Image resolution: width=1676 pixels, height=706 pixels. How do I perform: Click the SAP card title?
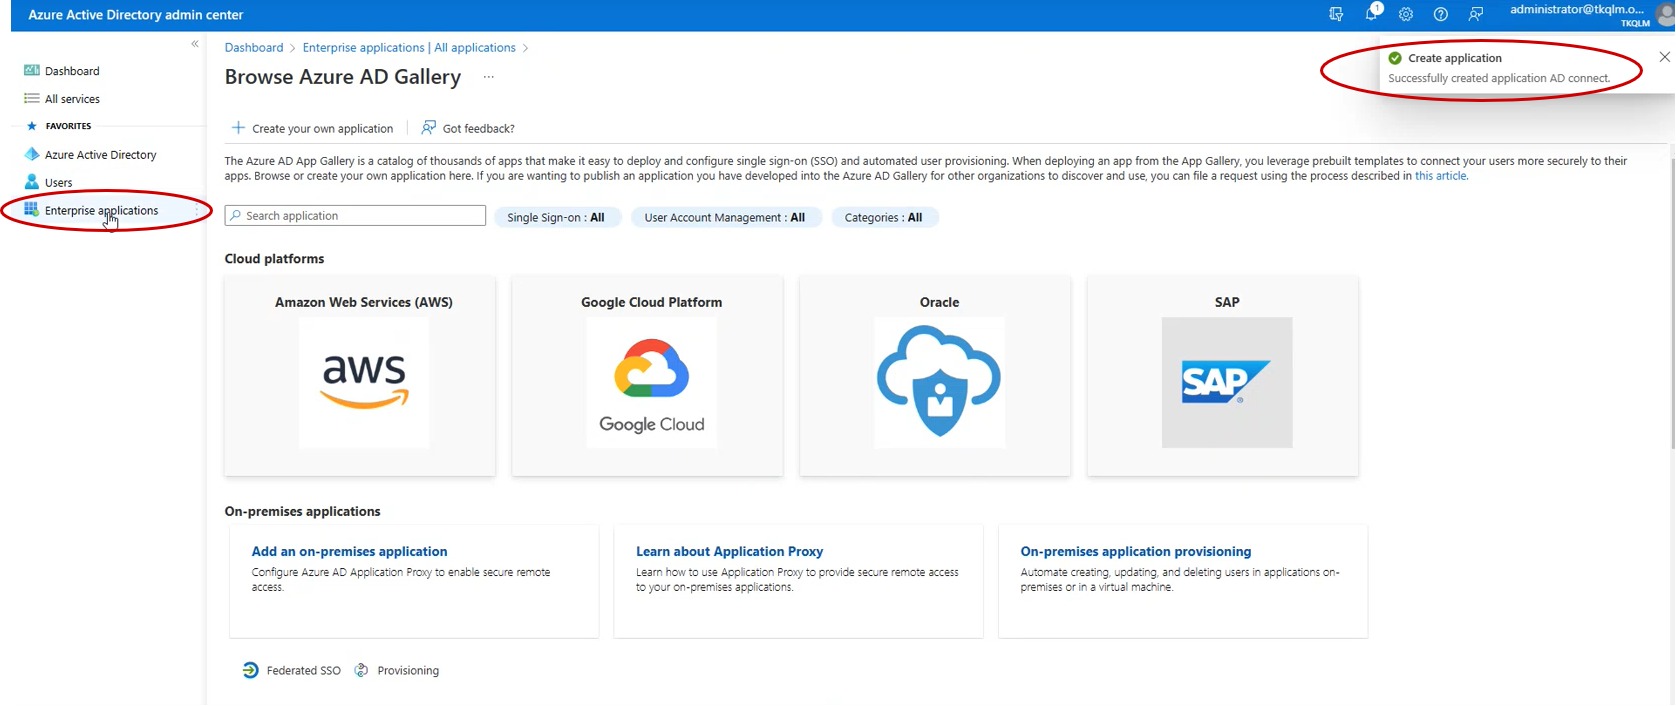pyautogui.click(x=1227, y=302)
